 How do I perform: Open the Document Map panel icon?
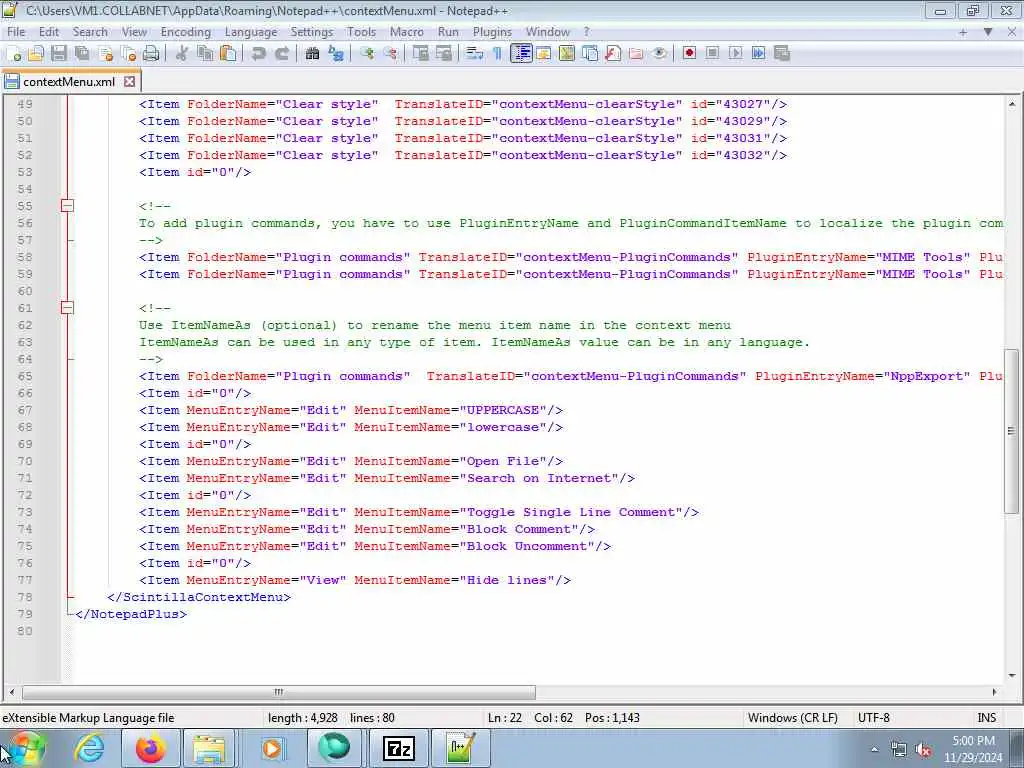tap(567, 54)
